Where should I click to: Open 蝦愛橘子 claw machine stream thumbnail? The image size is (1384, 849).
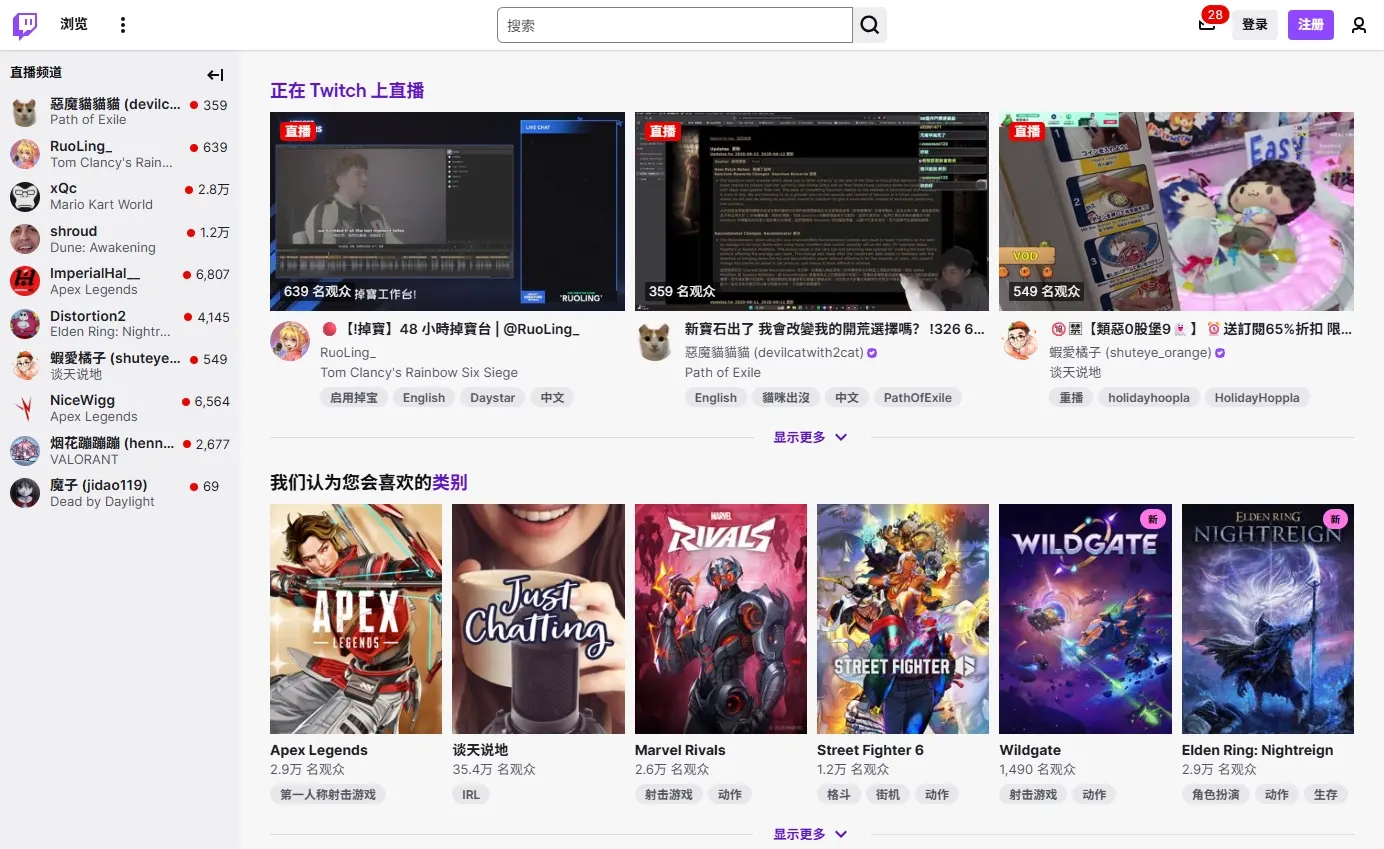[x=1176, y=211]
